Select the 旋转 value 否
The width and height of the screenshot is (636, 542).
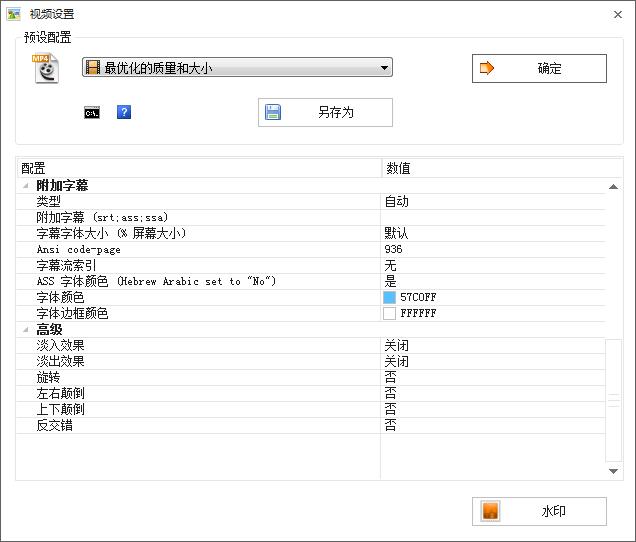(390, 377)
